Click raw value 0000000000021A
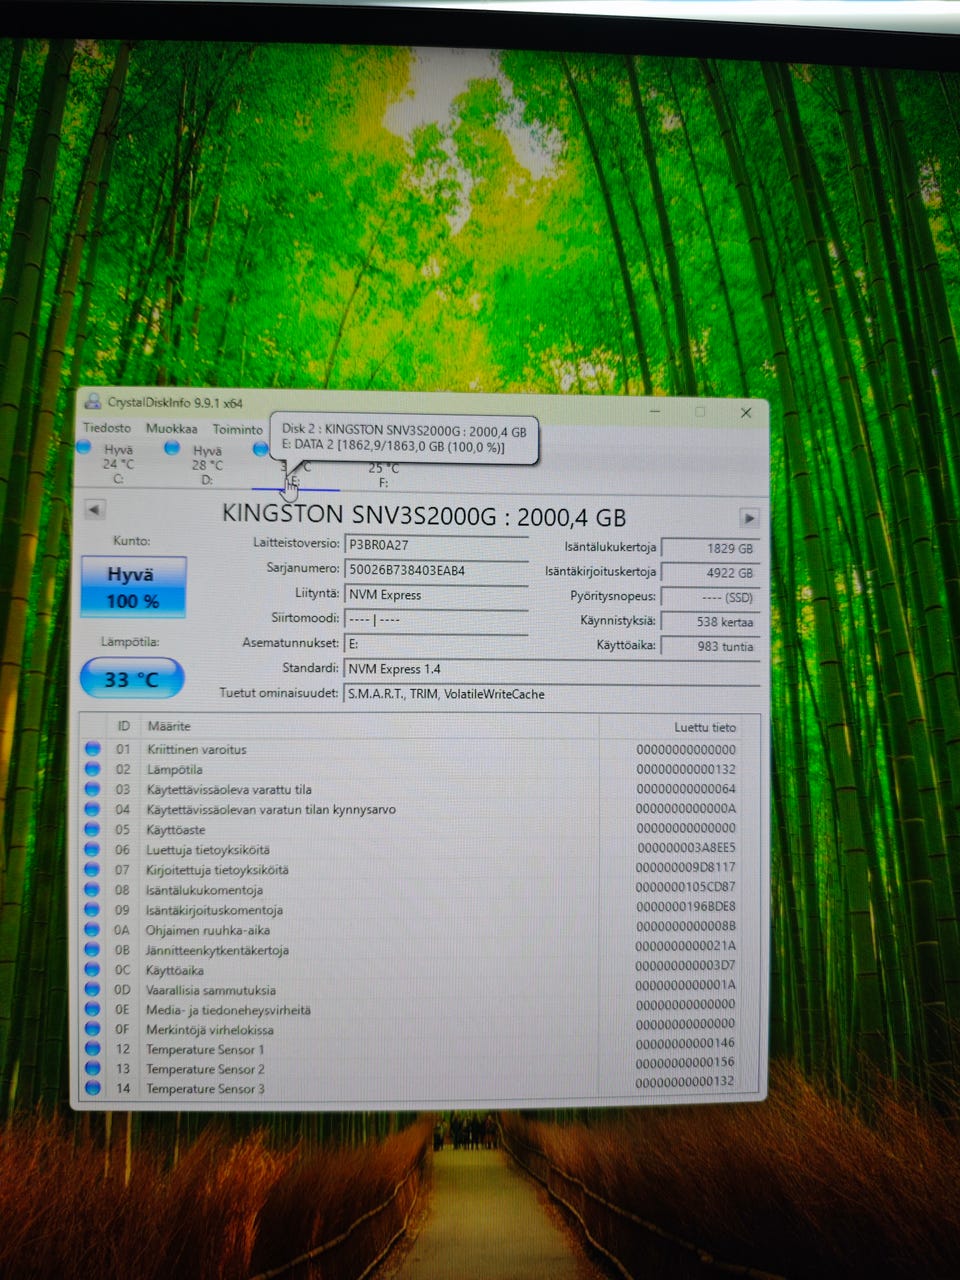Image resolution: width=960 pixels, height=1280 pixels. [686, 945]
